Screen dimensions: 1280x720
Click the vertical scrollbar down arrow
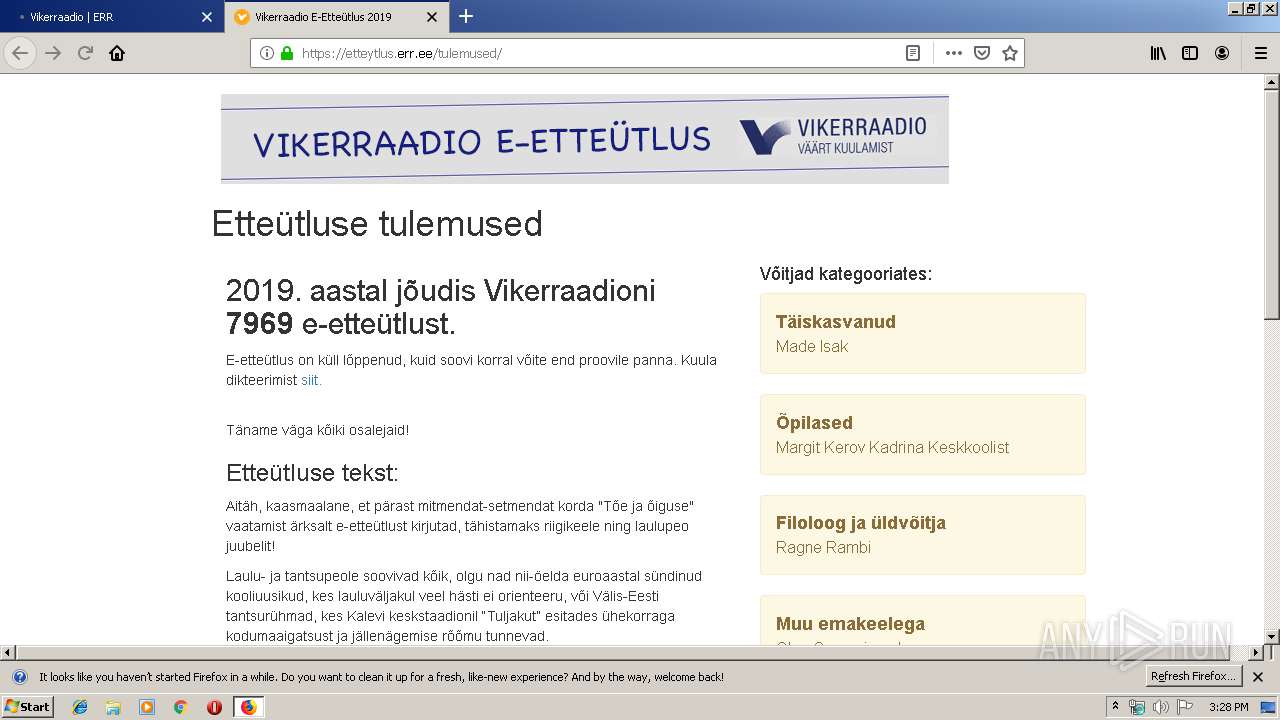click(x=1271, y=637)
